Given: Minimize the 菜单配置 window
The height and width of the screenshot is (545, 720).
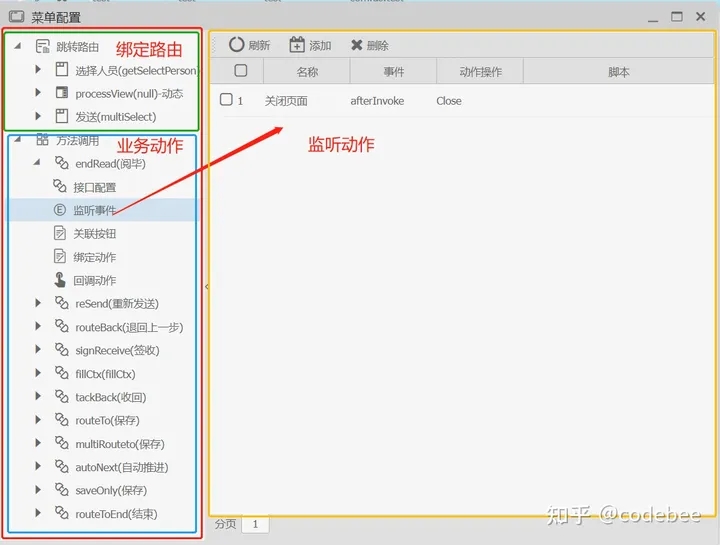Looking at the screenshot, I should pyautogui.click(x=653, y=21).
